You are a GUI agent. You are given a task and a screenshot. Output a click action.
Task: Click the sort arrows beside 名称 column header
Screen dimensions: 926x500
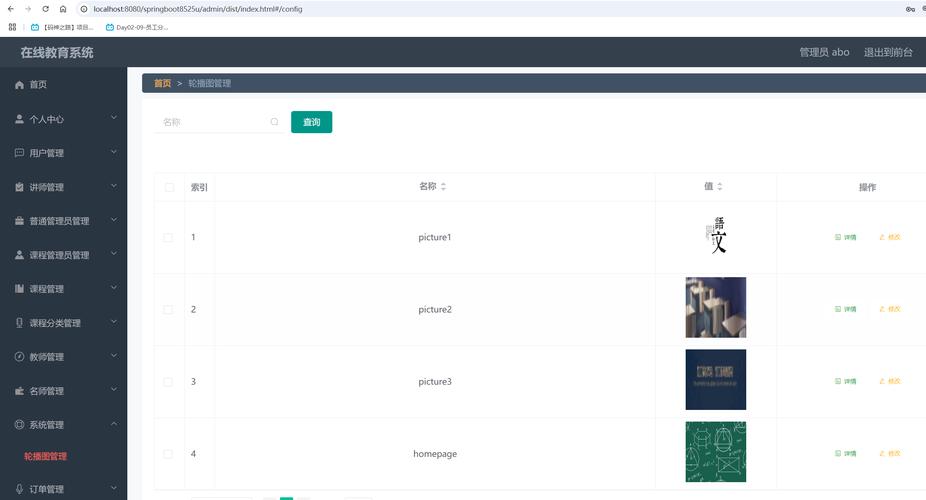coord(443,187)
